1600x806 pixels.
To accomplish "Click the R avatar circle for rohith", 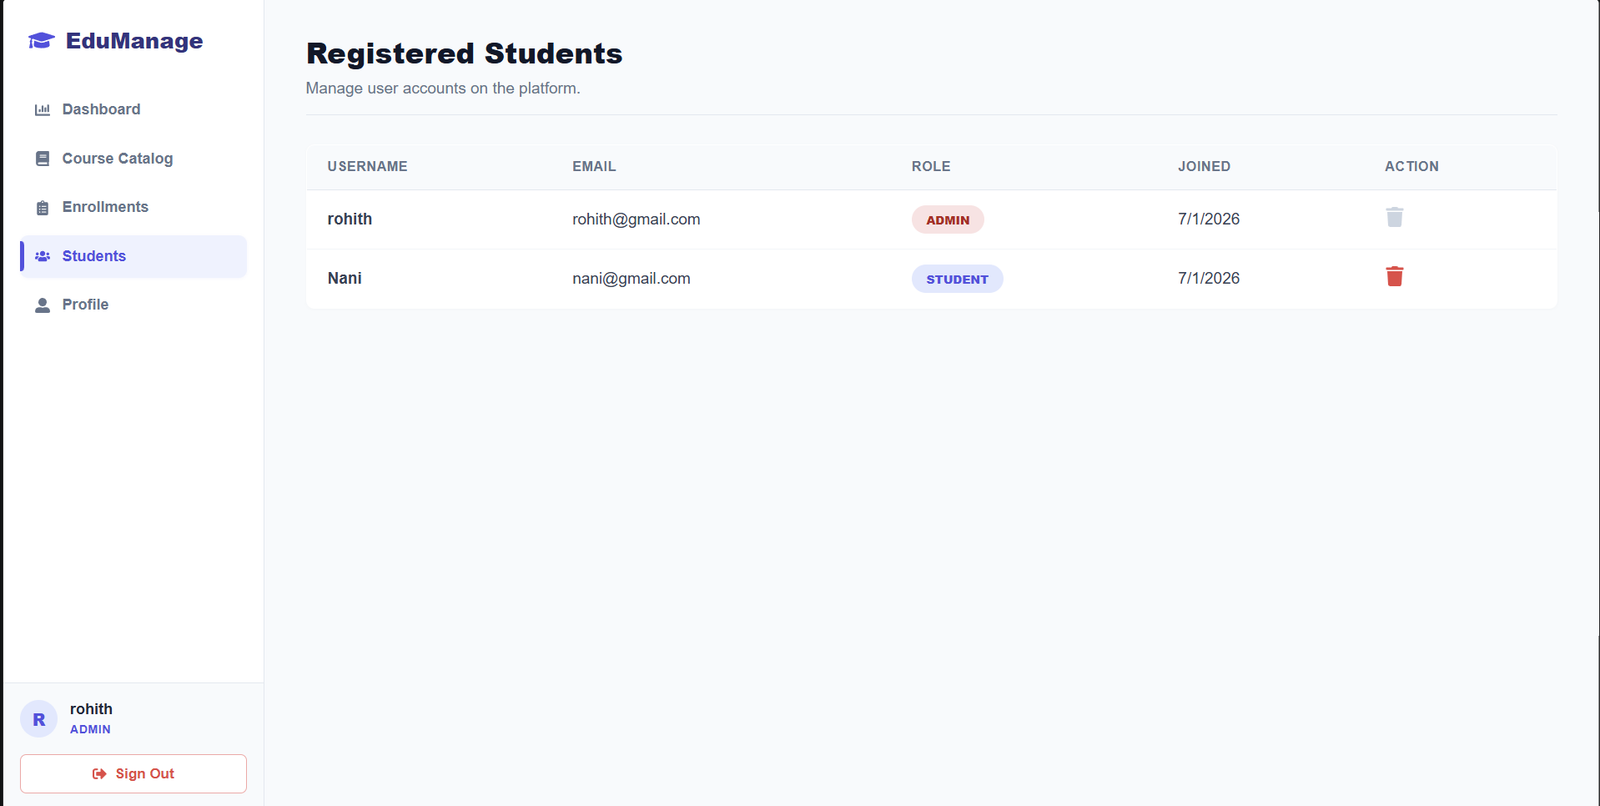I will (x=39, y=719).
